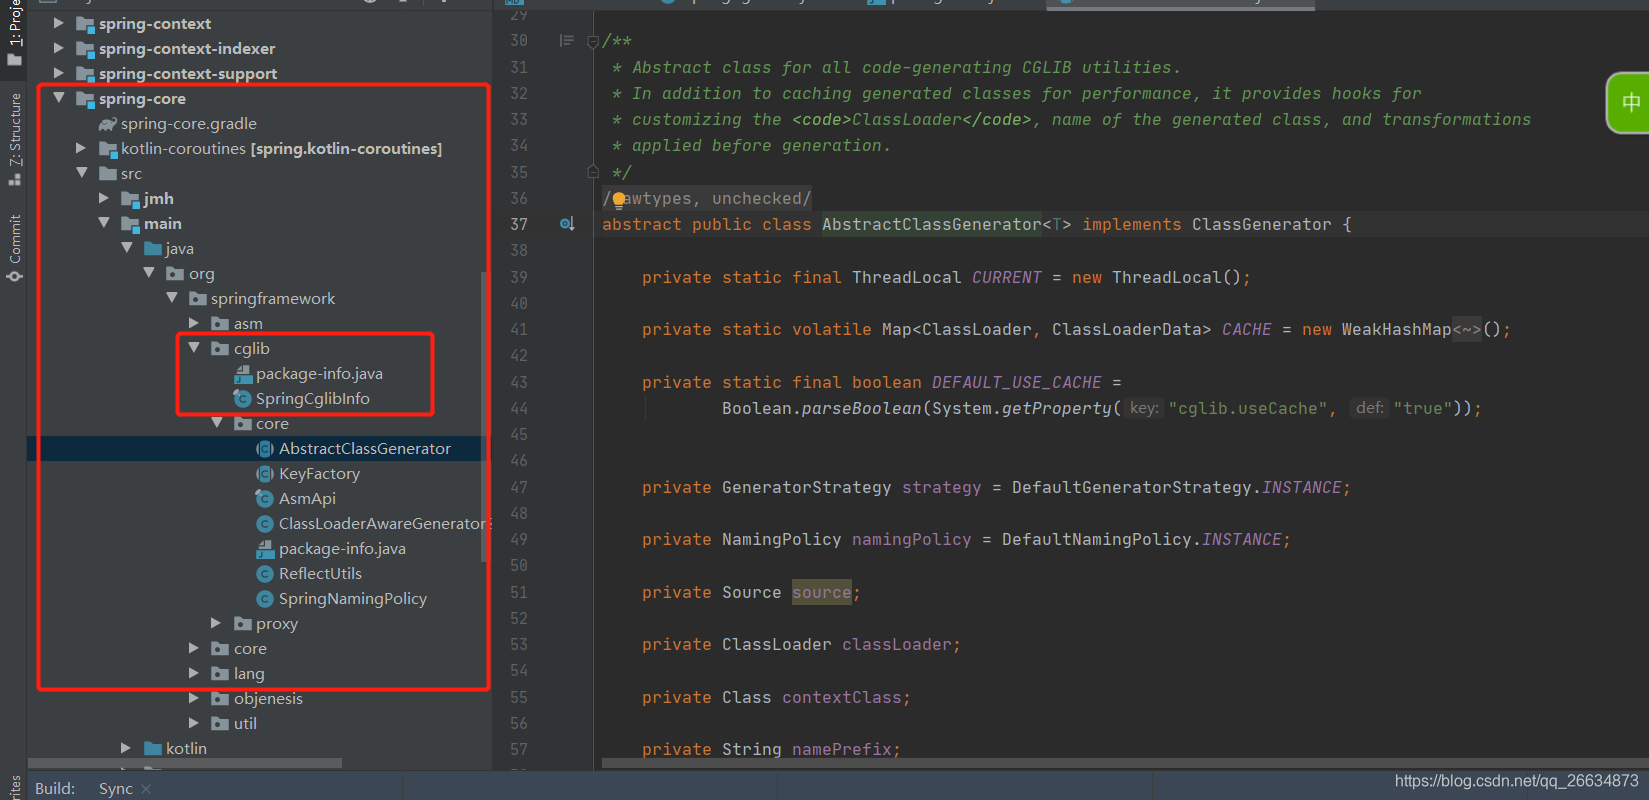Select the jmh folder icon

click(130, 199)
